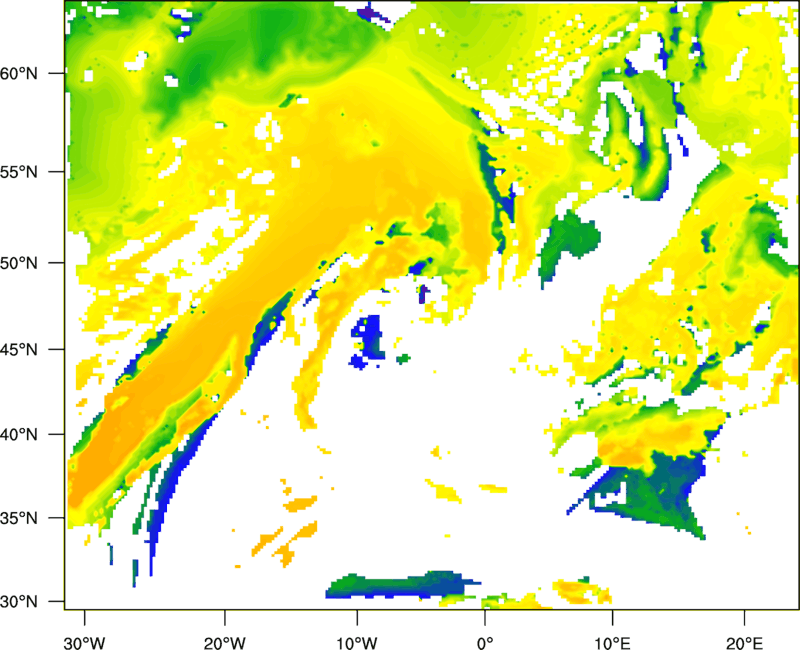Click the 55°N latitude label
The image size is (800, 650).
click(19, 172)
